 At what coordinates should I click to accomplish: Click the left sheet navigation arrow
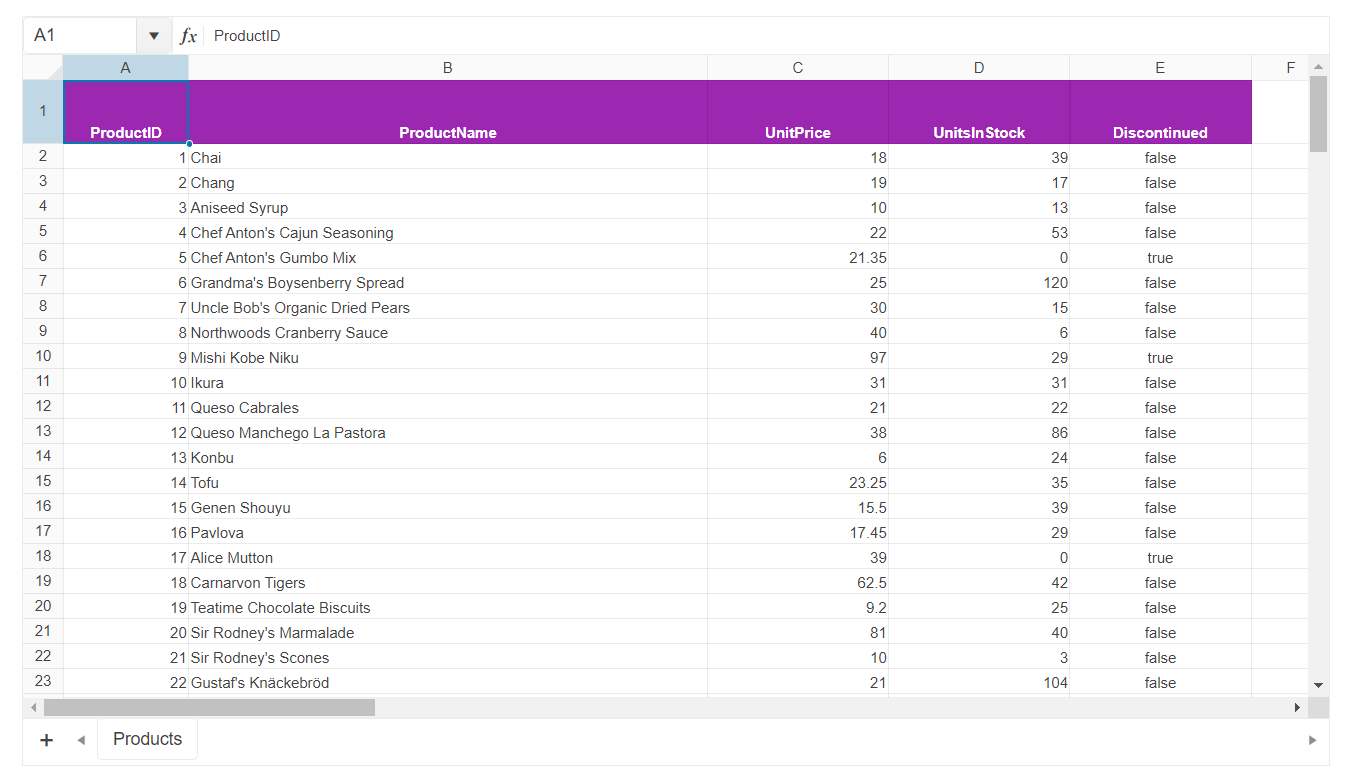[x=81, y=739]
